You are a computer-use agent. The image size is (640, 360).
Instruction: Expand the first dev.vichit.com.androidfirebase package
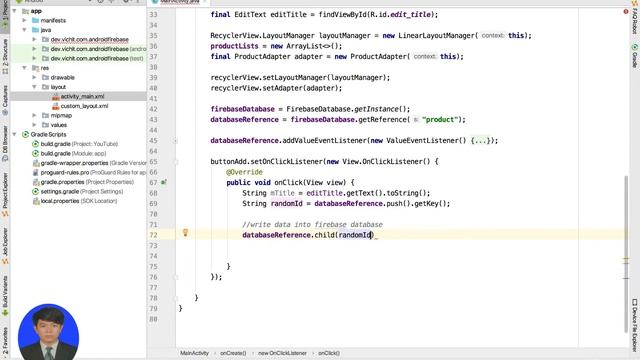(34, 40)
